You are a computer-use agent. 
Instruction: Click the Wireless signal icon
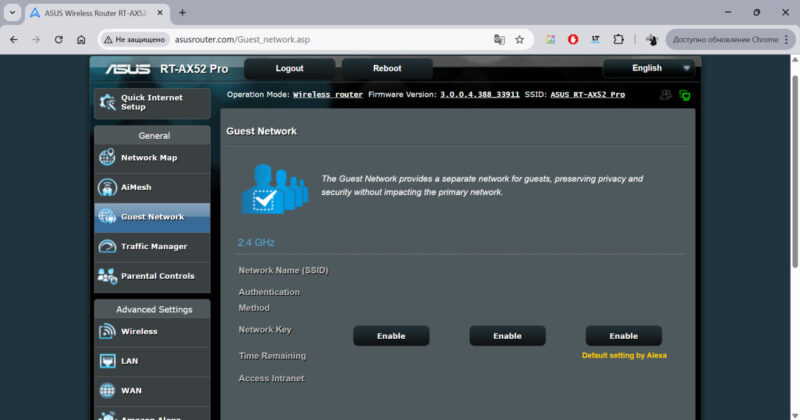point(107,331)
